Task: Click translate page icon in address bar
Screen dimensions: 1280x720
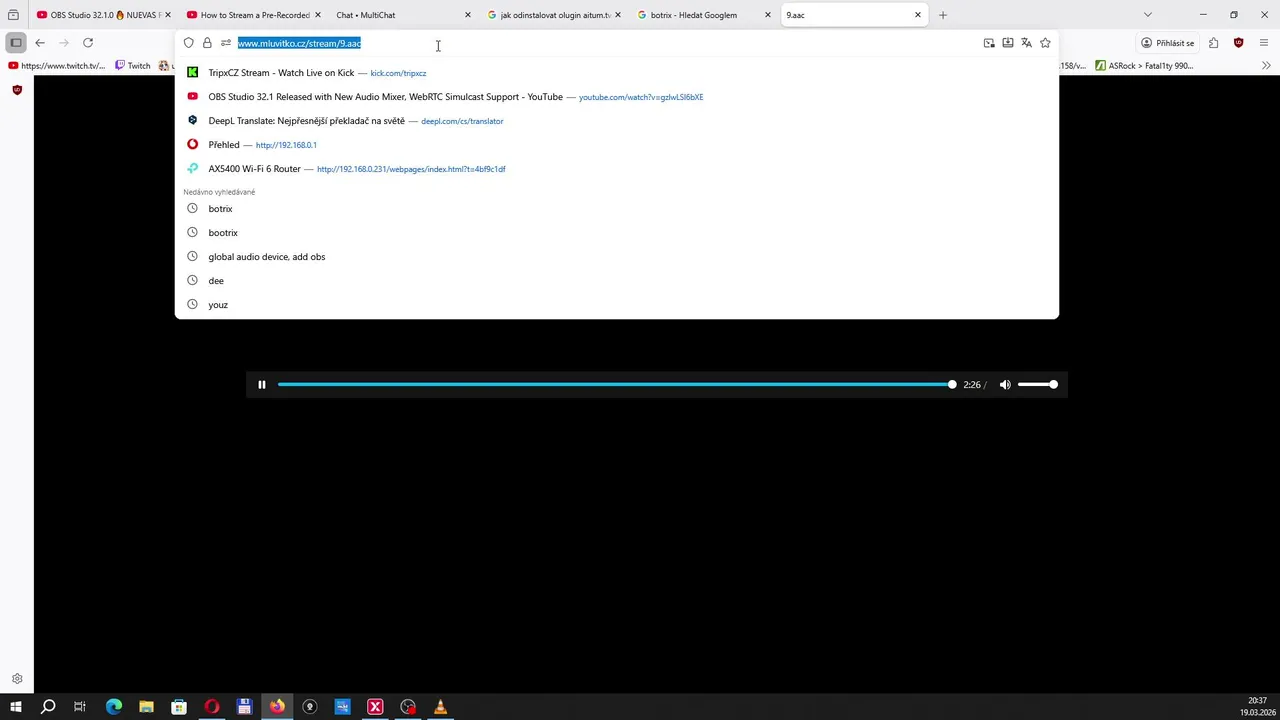Action: [1026, 43]
